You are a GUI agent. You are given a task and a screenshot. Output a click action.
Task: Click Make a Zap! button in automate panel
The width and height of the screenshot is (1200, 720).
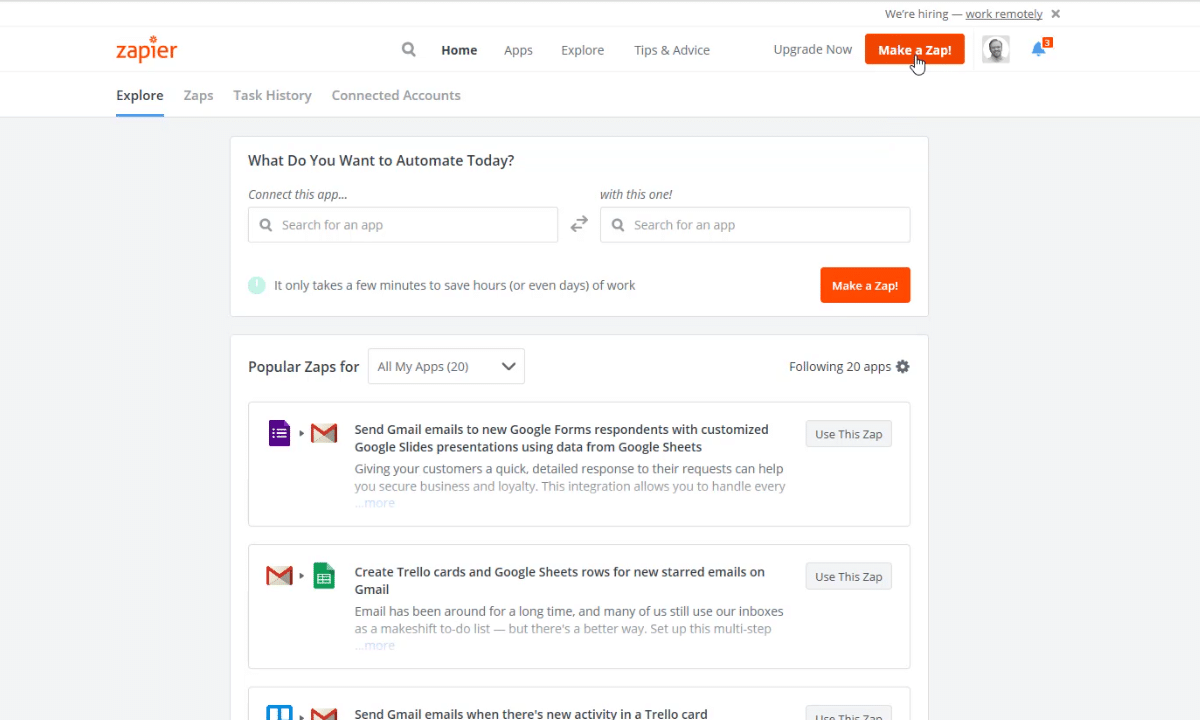click(x=865, y=285)
